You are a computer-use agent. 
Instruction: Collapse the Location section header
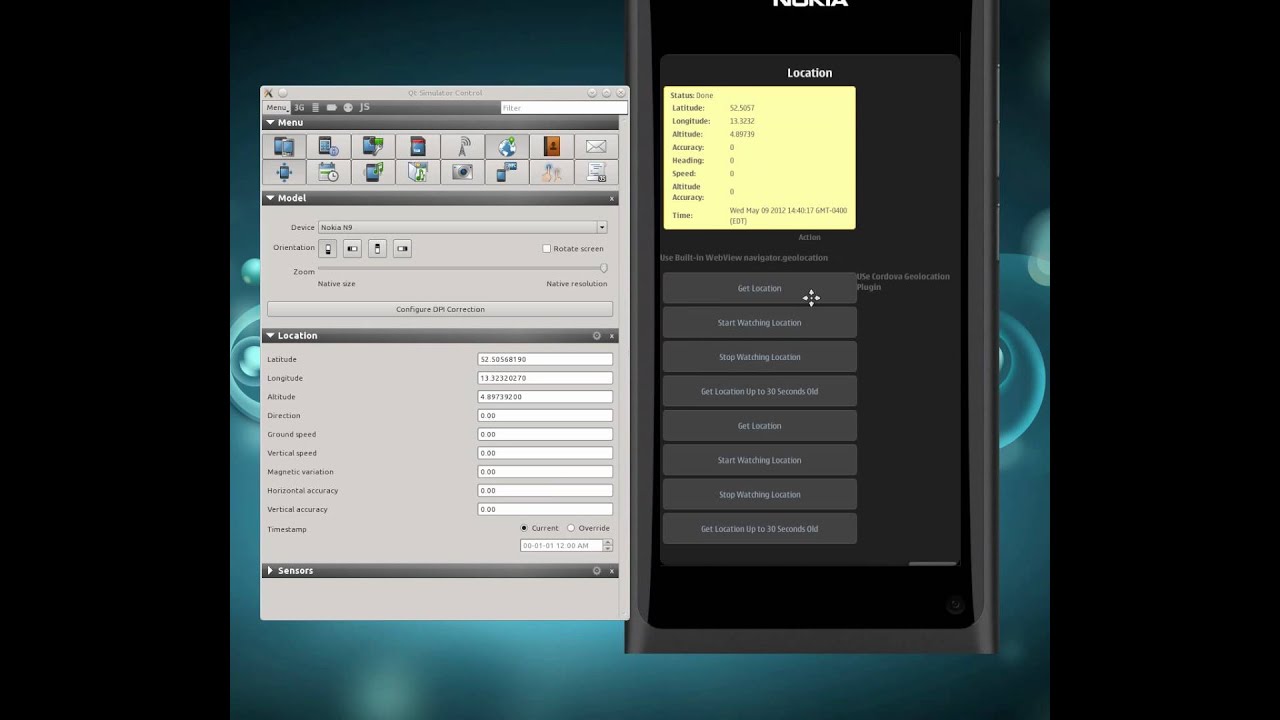tap(440, 335)
